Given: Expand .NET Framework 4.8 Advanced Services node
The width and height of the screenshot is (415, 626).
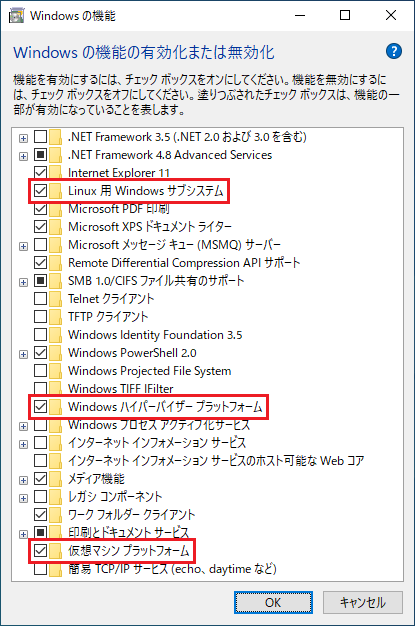Looking at the screenshot, I should [x=24, y=156].
